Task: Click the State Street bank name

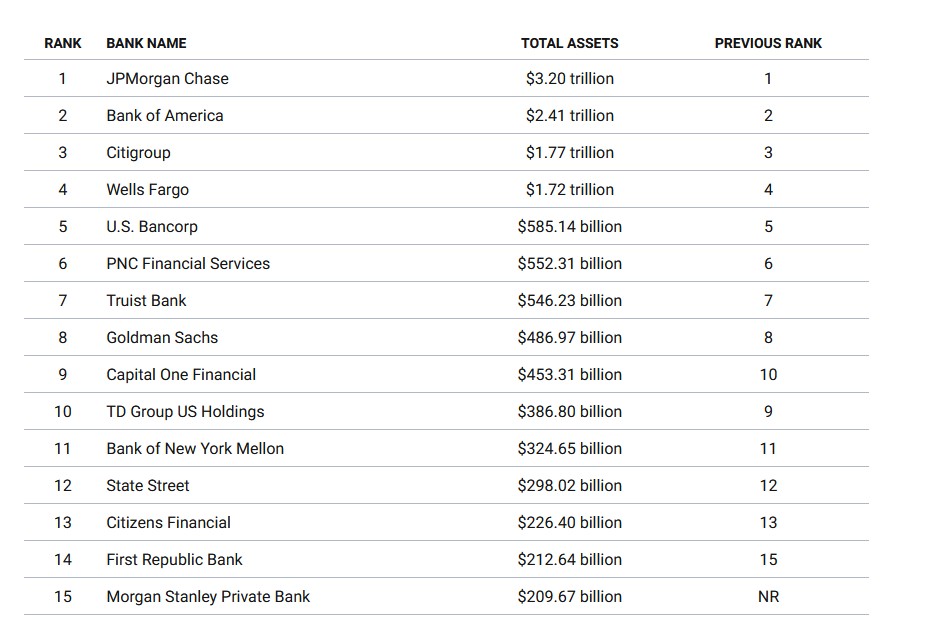Action: (148, 486)
